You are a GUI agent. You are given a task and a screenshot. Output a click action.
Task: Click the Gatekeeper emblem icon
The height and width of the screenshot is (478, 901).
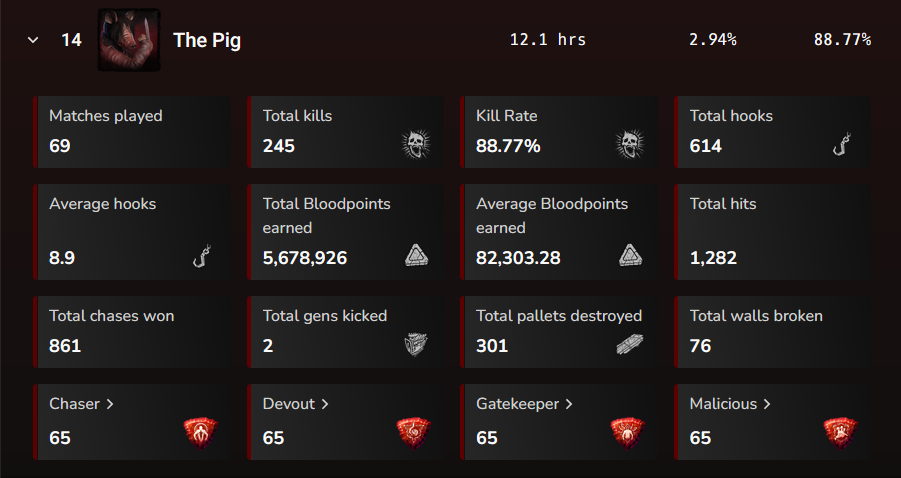pyautogui.click(x=629, y=433)
